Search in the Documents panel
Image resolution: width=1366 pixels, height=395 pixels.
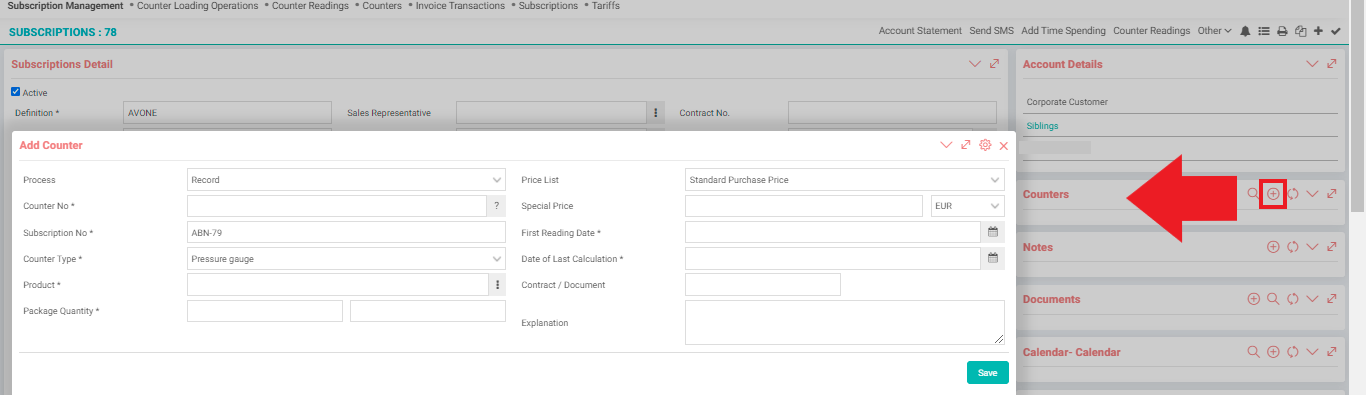[1273, 298]
